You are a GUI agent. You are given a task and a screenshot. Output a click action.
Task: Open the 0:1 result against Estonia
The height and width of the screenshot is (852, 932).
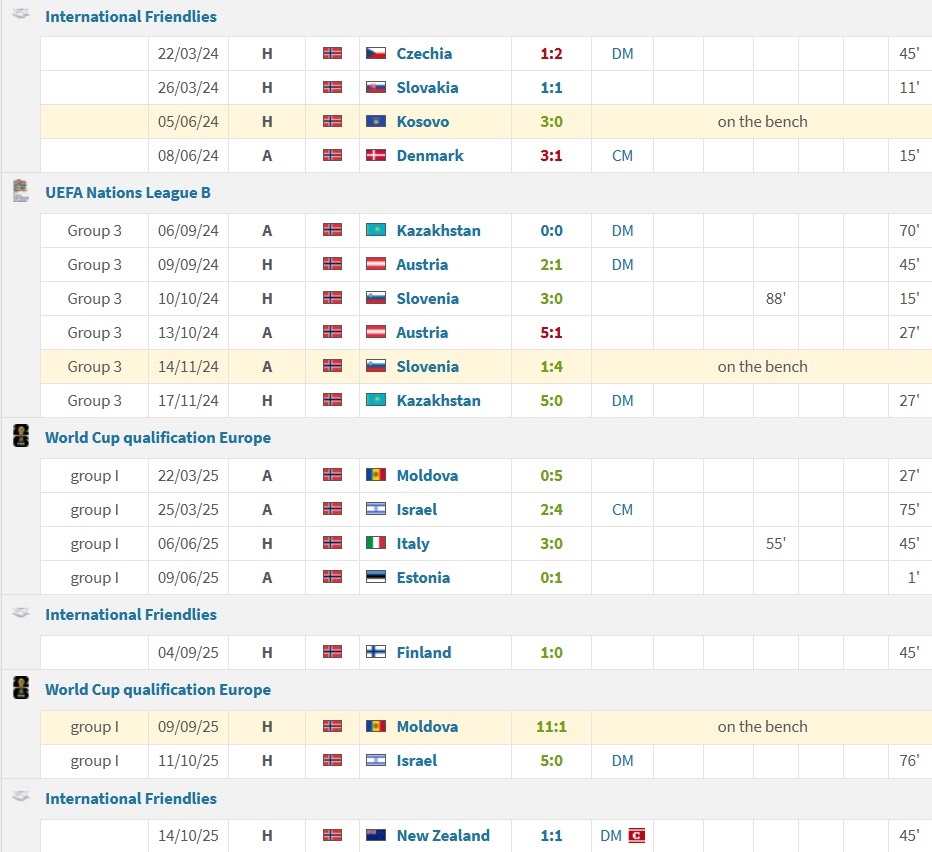(x=551, y=577)
